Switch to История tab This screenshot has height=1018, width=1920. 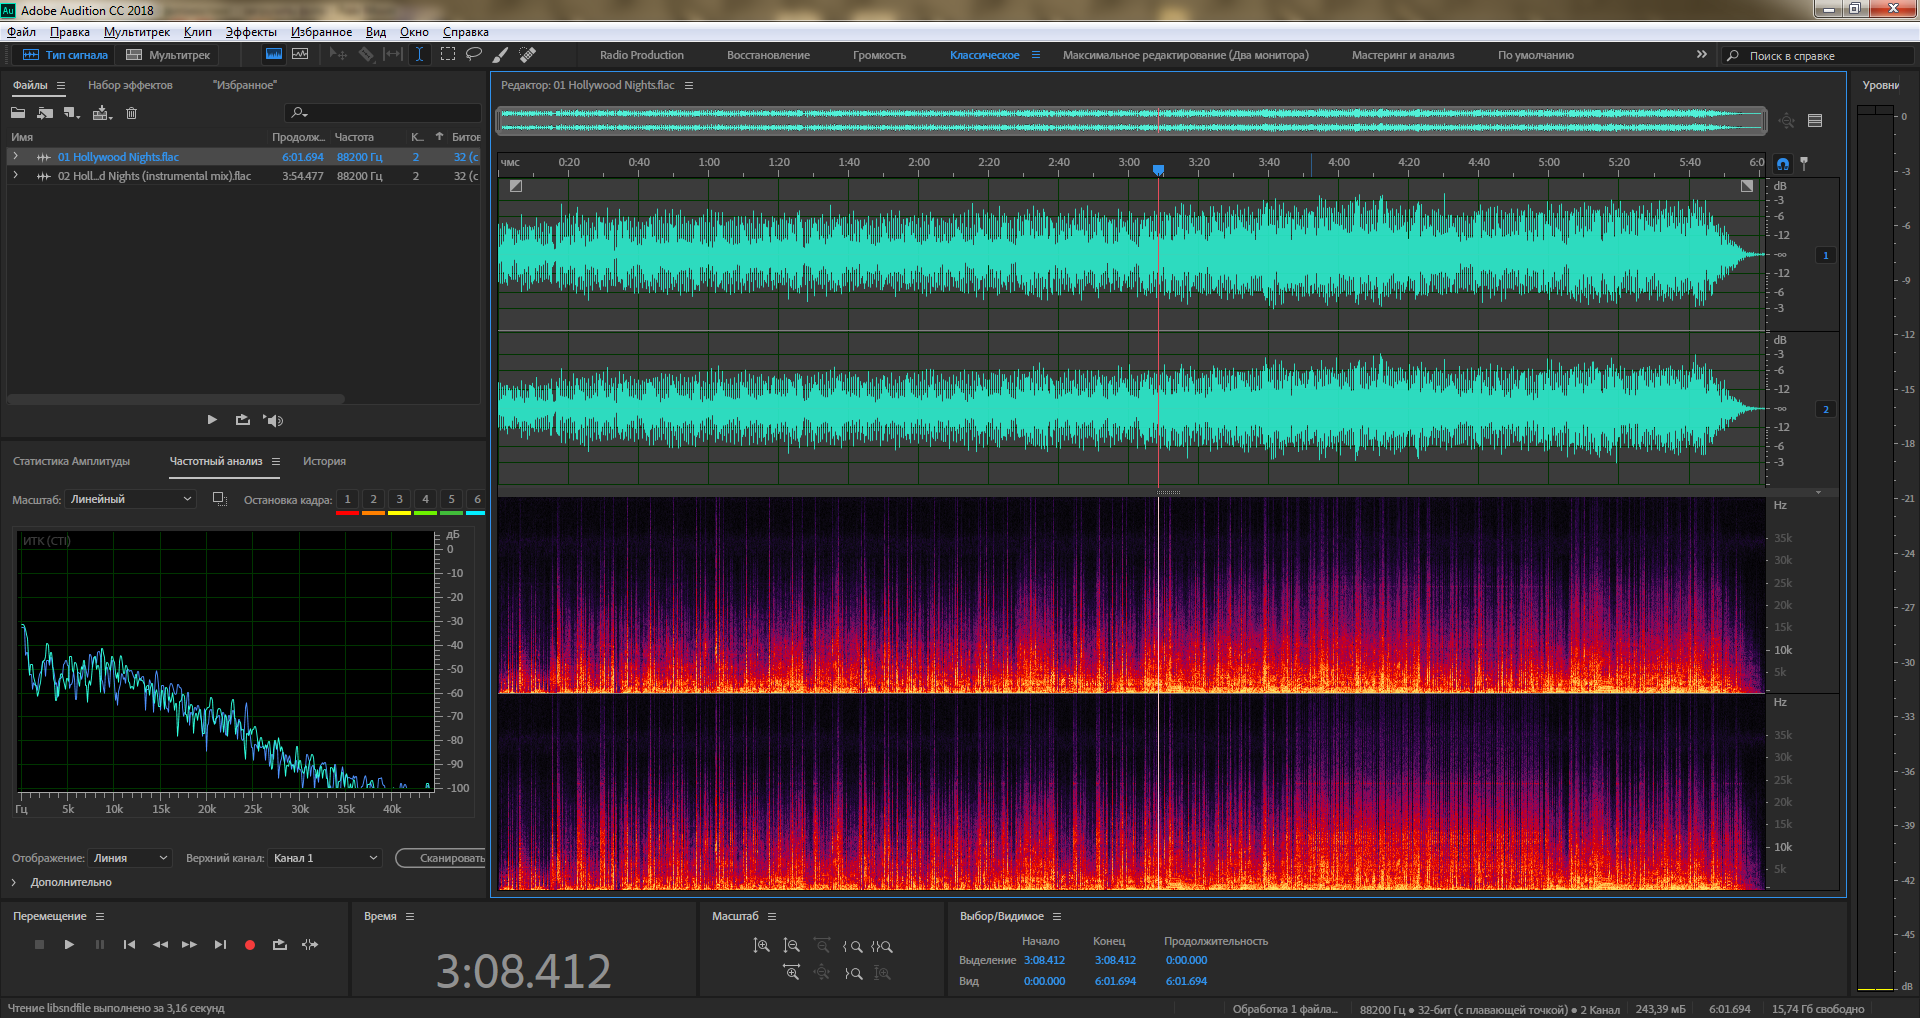point(324,461)
